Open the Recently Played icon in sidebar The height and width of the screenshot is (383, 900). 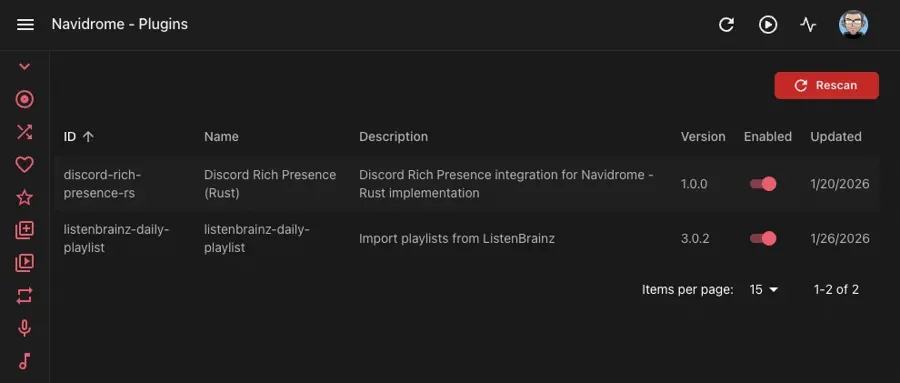tap(24, 263)
